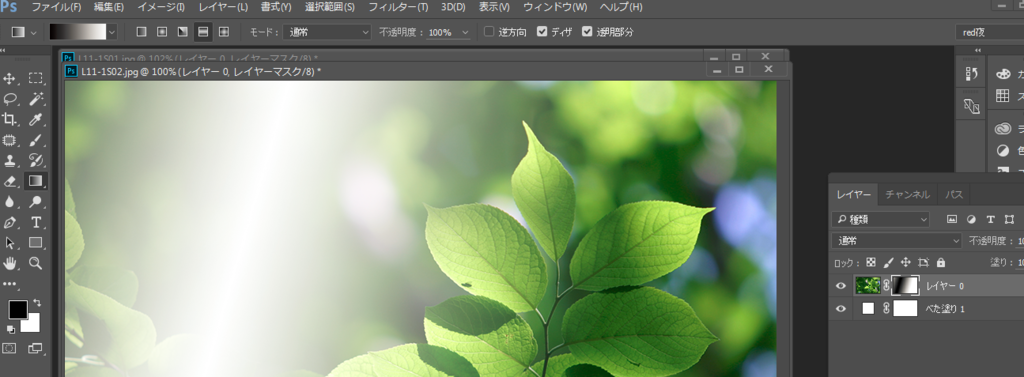This screenshot has width=1024, height=377.
Task: Expand the right dock panels double-arrow
Action: (x=977, y=50)
